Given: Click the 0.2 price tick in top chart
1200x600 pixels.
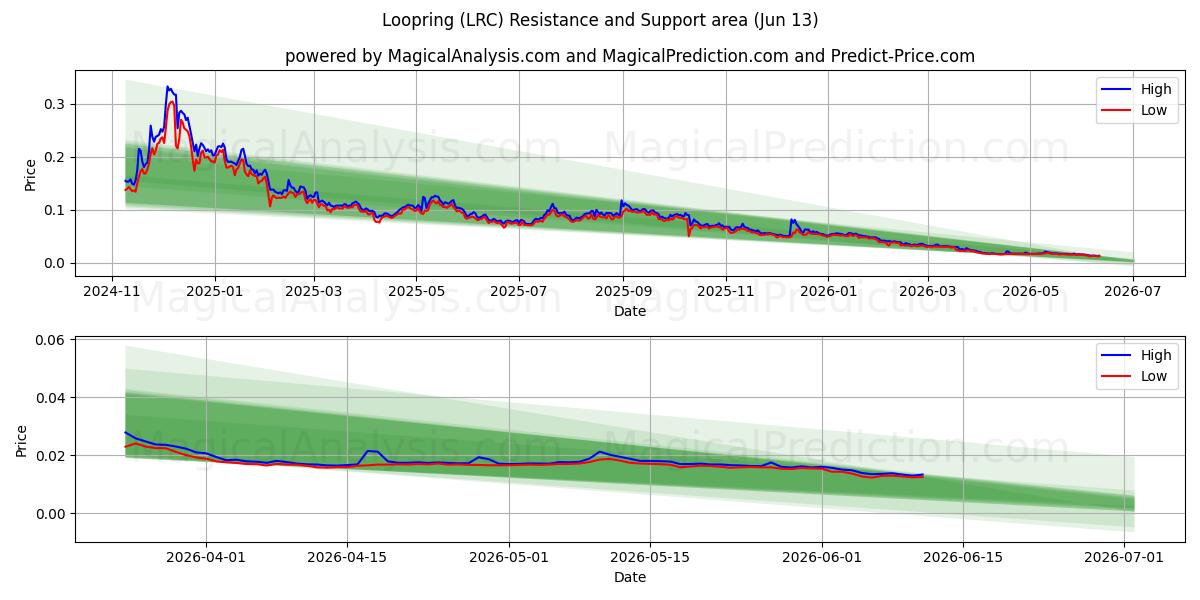Looking at the screenshot, I should point(56,157).
